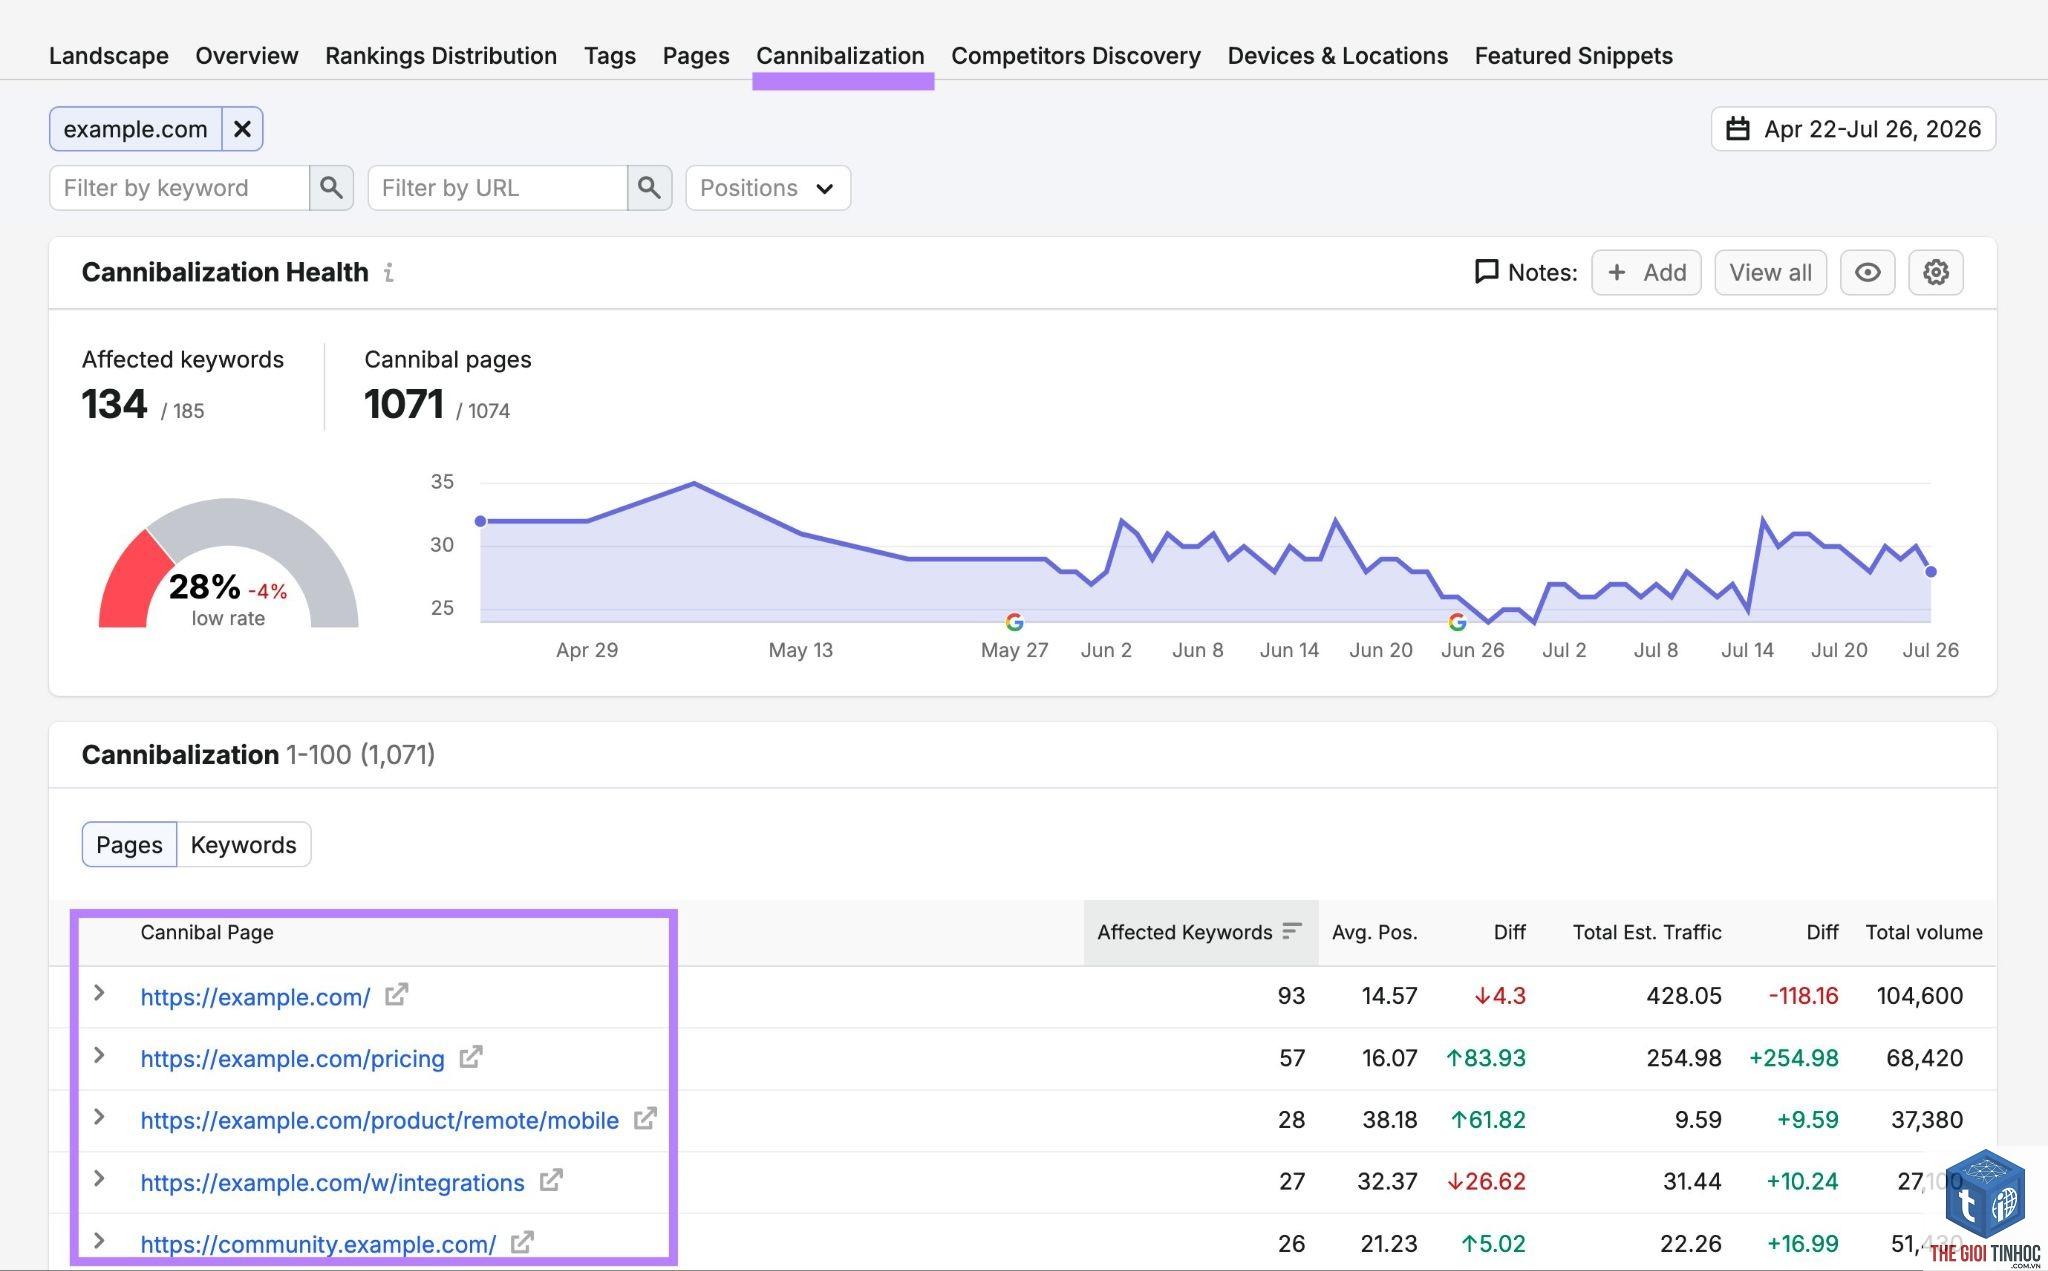
Task: Sort by Total Est. Traffic column
Action: coord(1647,932)
